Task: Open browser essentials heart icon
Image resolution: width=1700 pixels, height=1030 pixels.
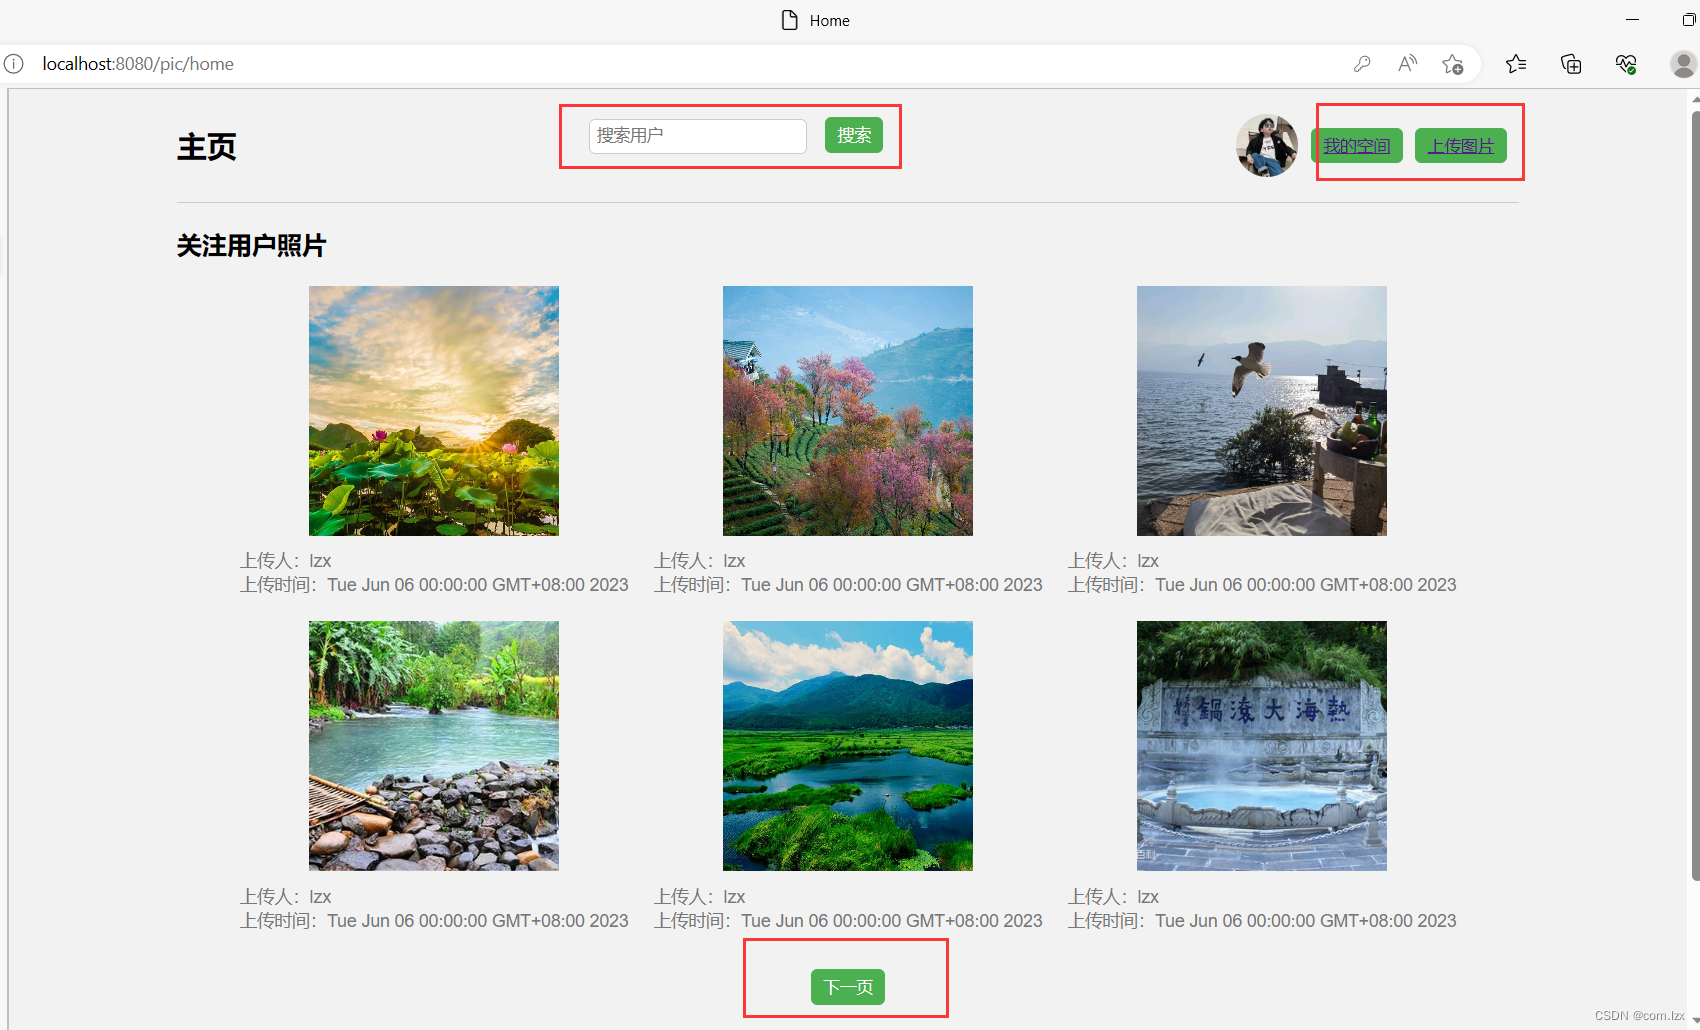Action: click(x=1626, y=64)
